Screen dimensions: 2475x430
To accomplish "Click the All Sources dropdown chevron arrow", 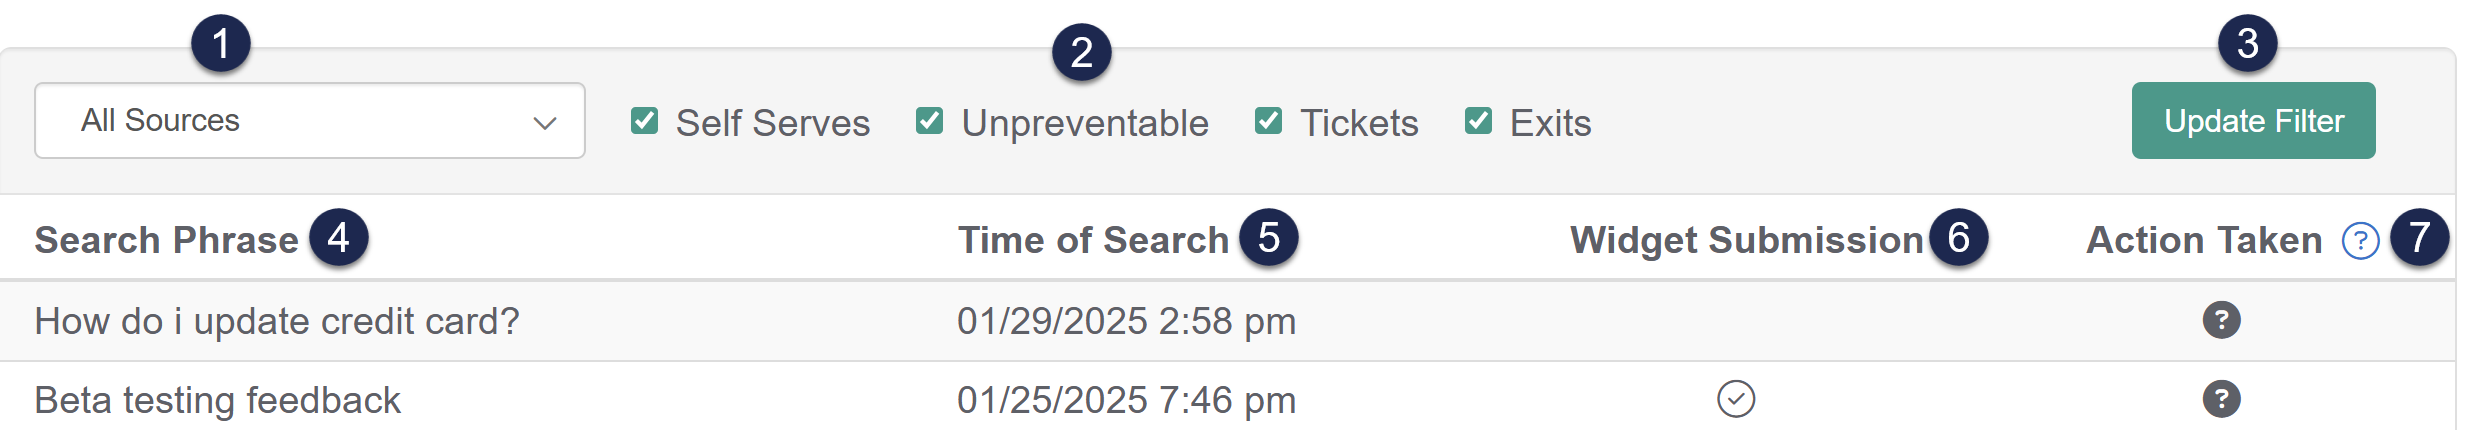I will pos(544,123).
